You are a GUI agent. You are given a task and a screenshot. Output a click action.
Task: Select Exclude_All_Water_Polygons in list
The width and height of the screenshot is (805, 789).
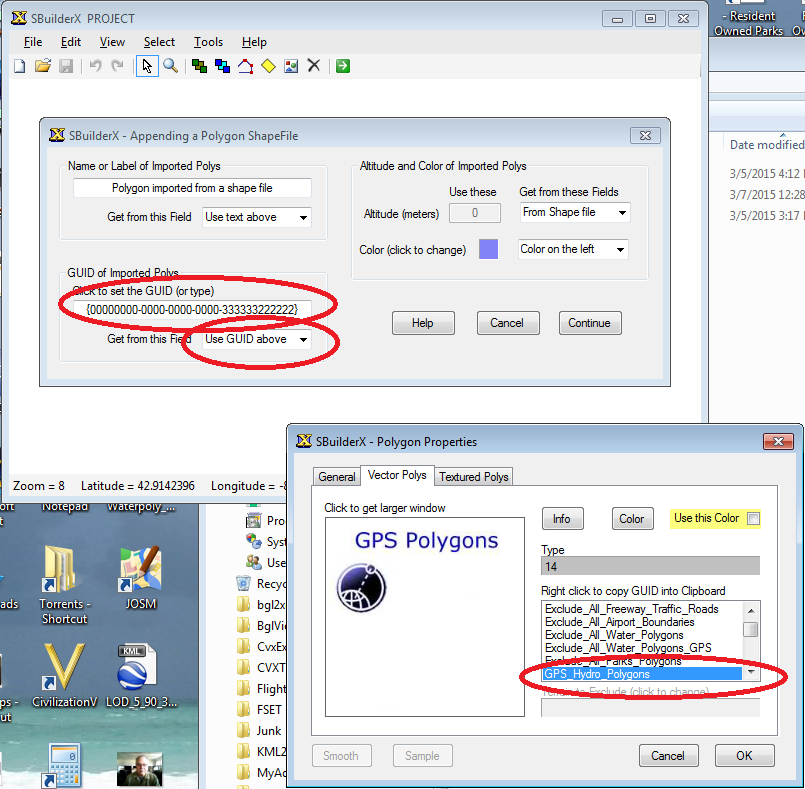click(x=614, y=635)
